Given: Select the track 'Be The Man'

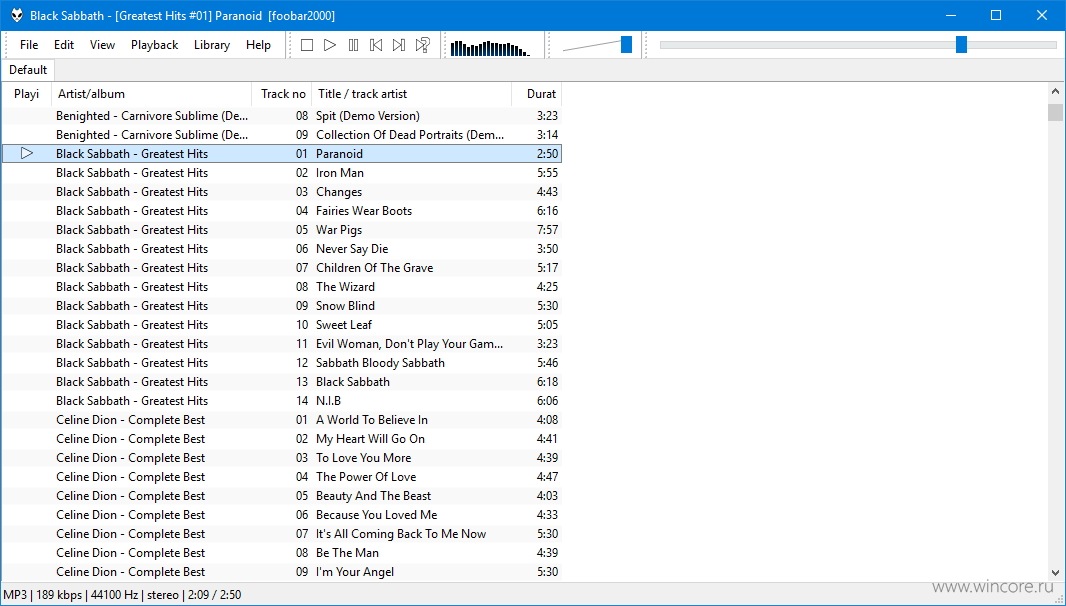Looking at the screenshot, I should coord(281,554).
